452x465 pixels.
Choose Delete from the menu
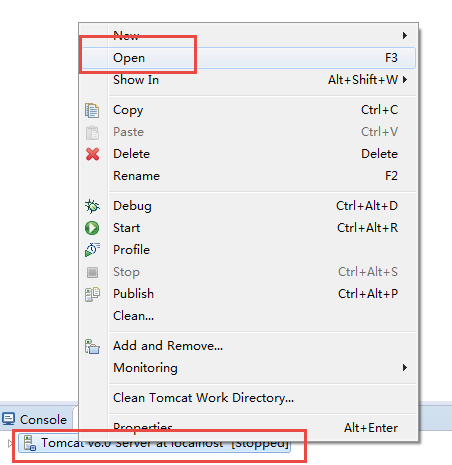pos(248,154)
